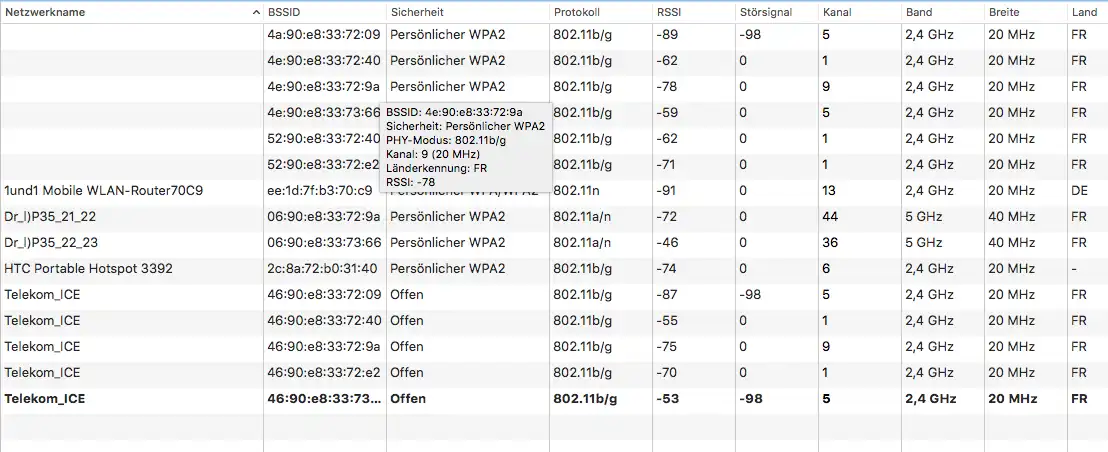Select HTC Portable Hotspot 3392 row
Image resolution: width=1108 pixels, height=452 pixels.
[x=88, y=268]
